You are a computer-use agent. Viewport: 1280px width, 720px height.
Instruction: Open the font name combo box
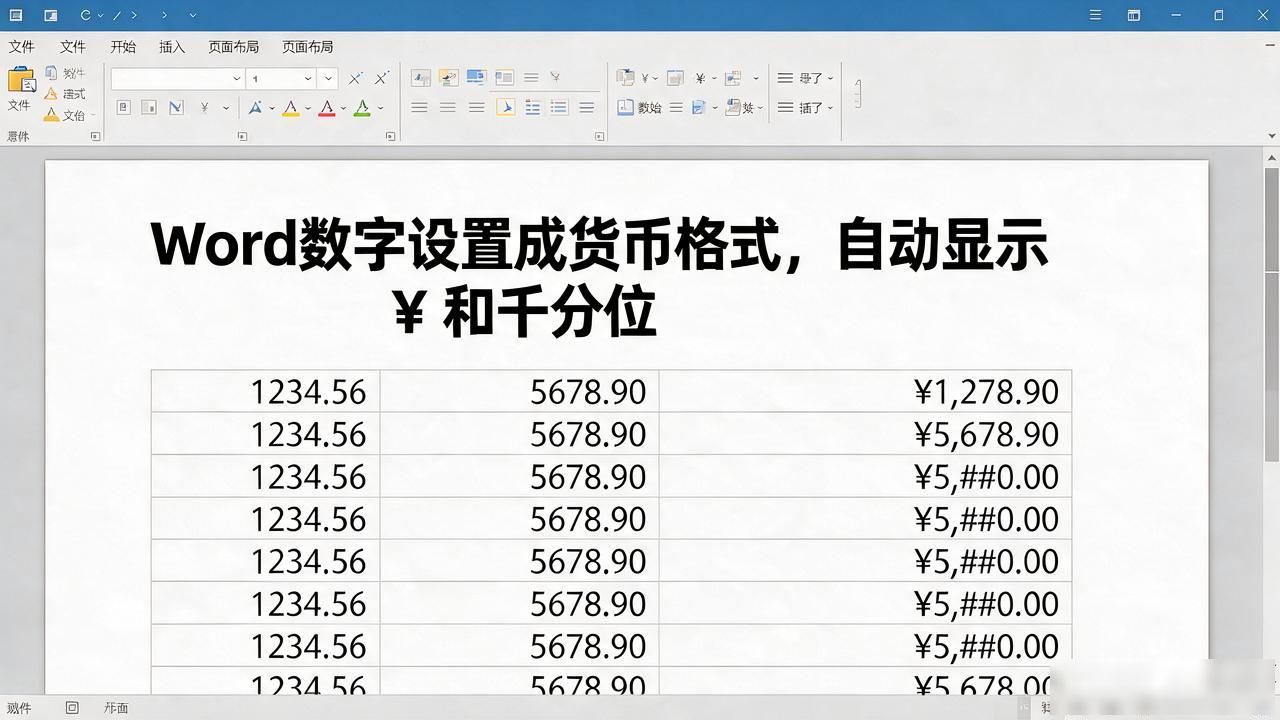(177, 78)
